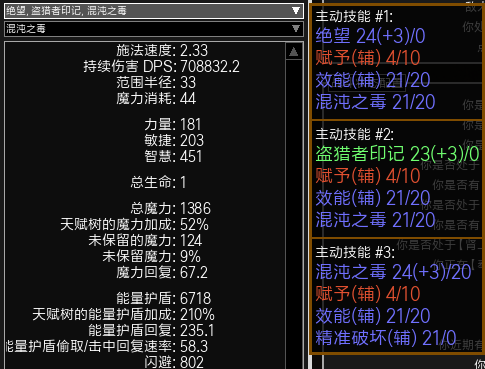Select 效能(辅) 21/20 in skill #1

(x=373, y=80)
